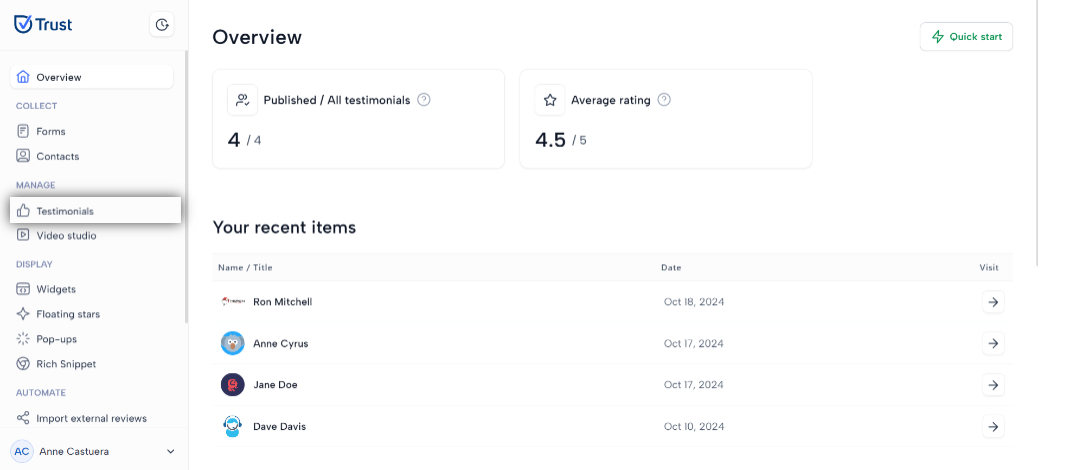Click the question mark beside Average rating
Screen dimensions: 1080x470
tap(664, 100)
